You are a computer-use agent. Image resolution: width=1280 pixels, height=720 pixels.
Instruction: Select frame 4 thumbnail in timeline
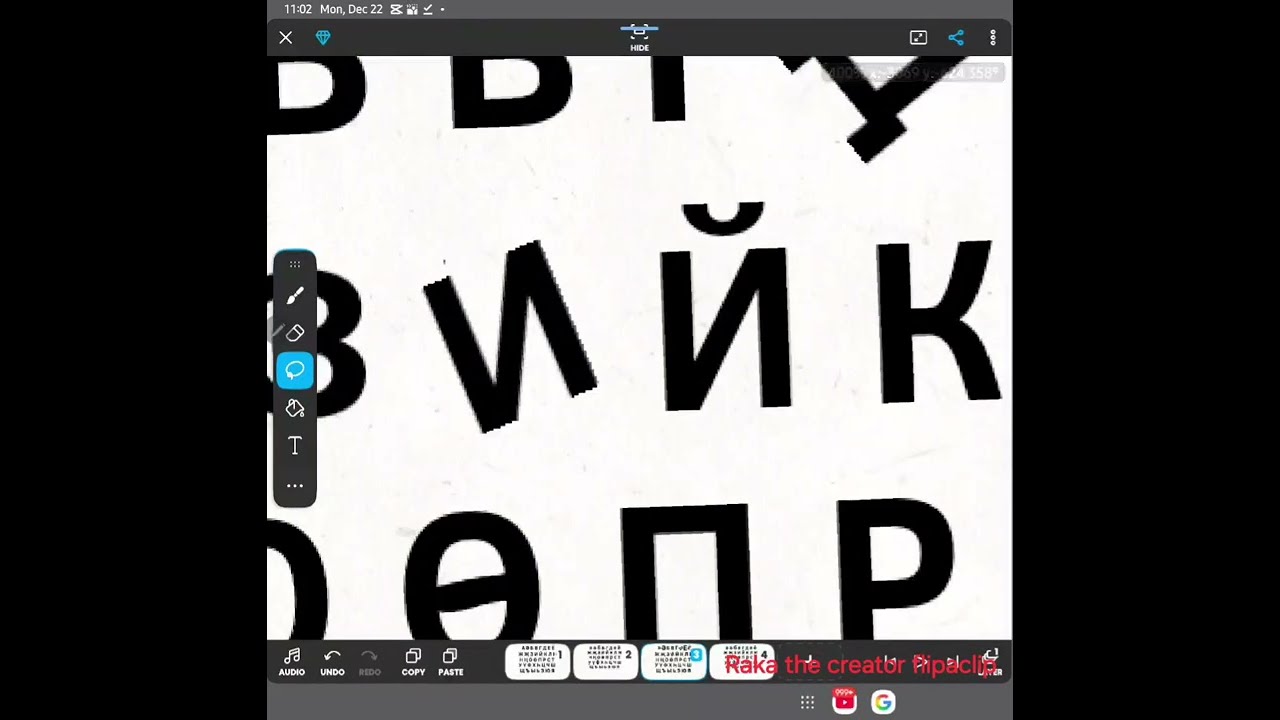742,661
